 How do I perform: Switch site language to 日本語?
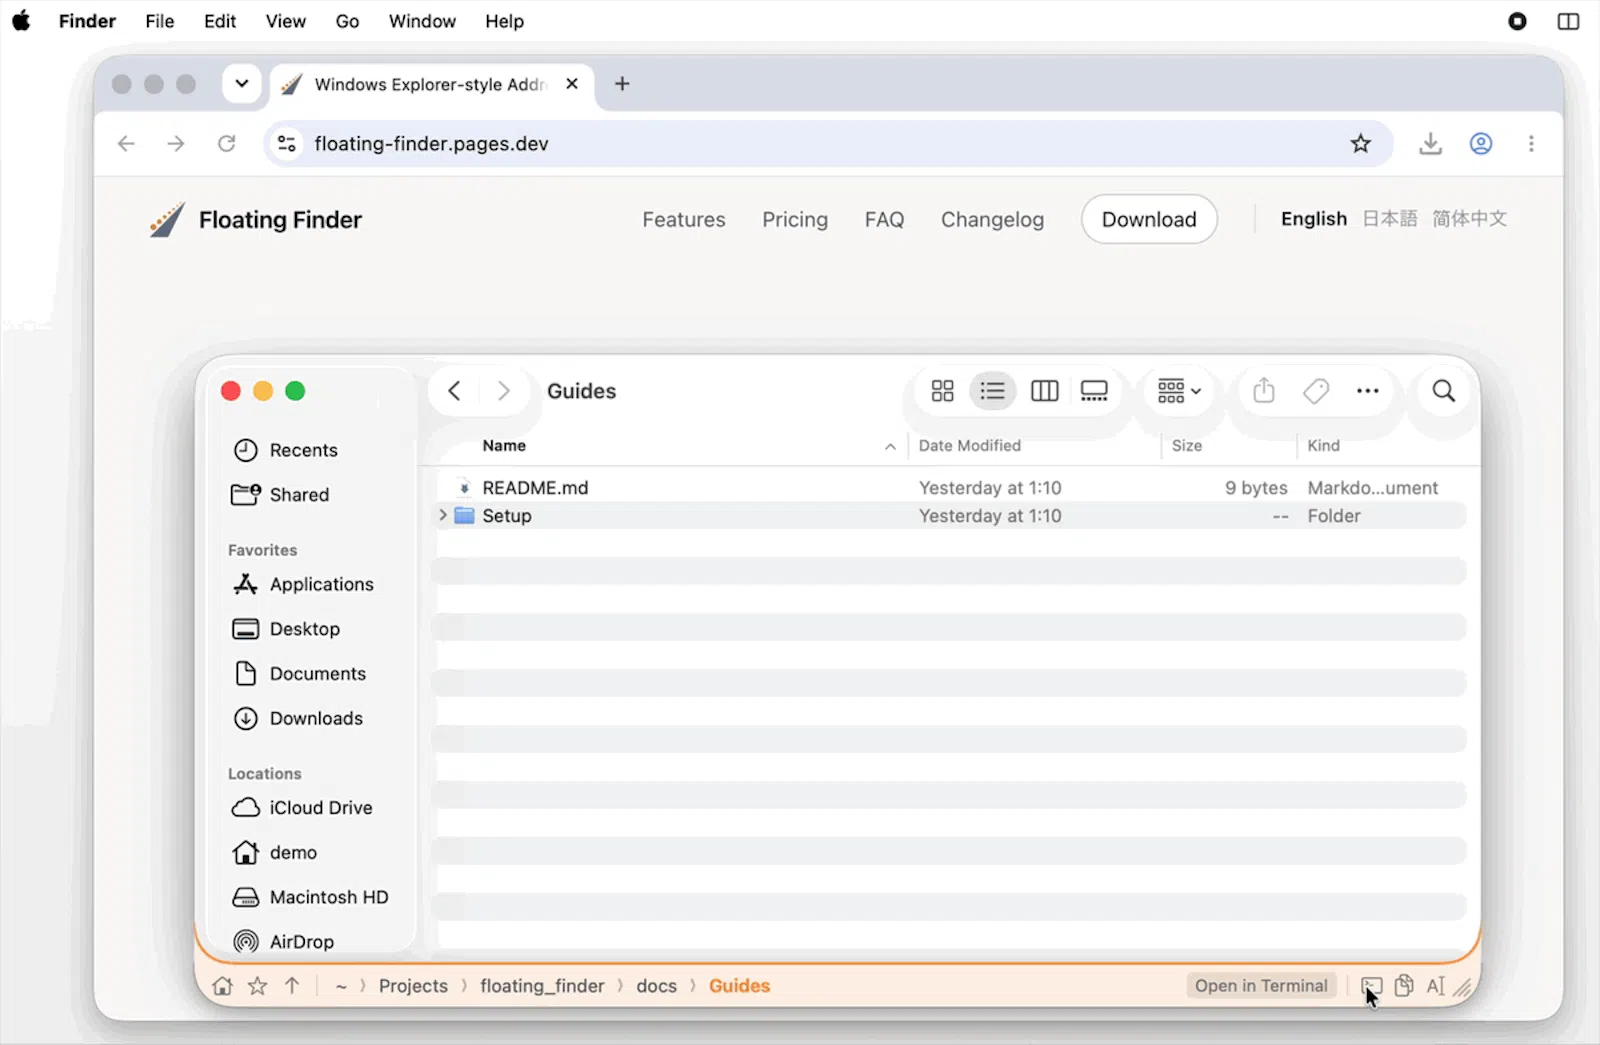click(x=1390, y=219)
